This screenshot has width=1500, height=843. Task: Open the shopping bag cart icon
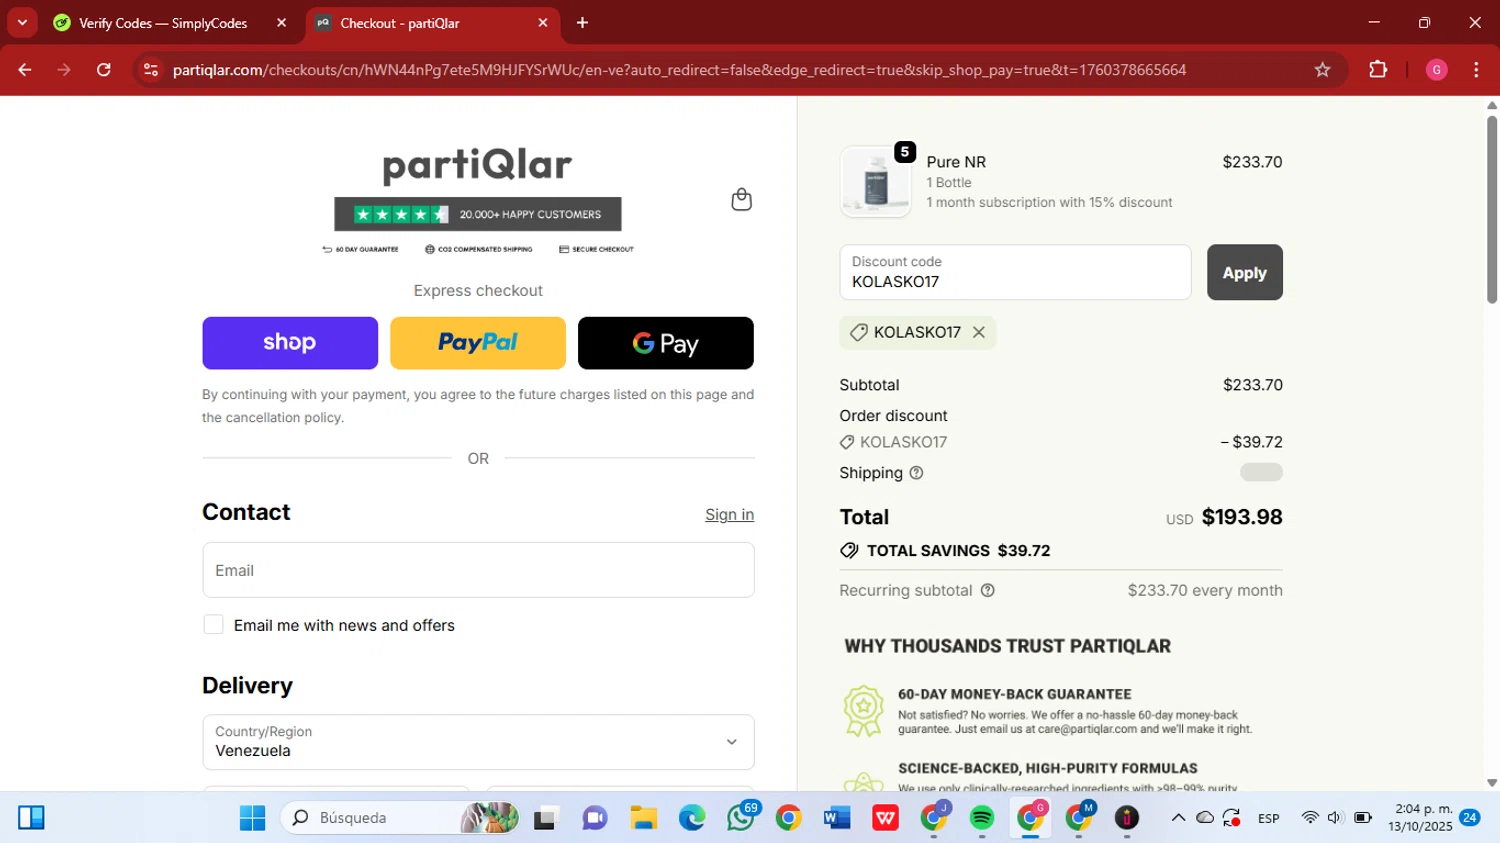[741, 199]
